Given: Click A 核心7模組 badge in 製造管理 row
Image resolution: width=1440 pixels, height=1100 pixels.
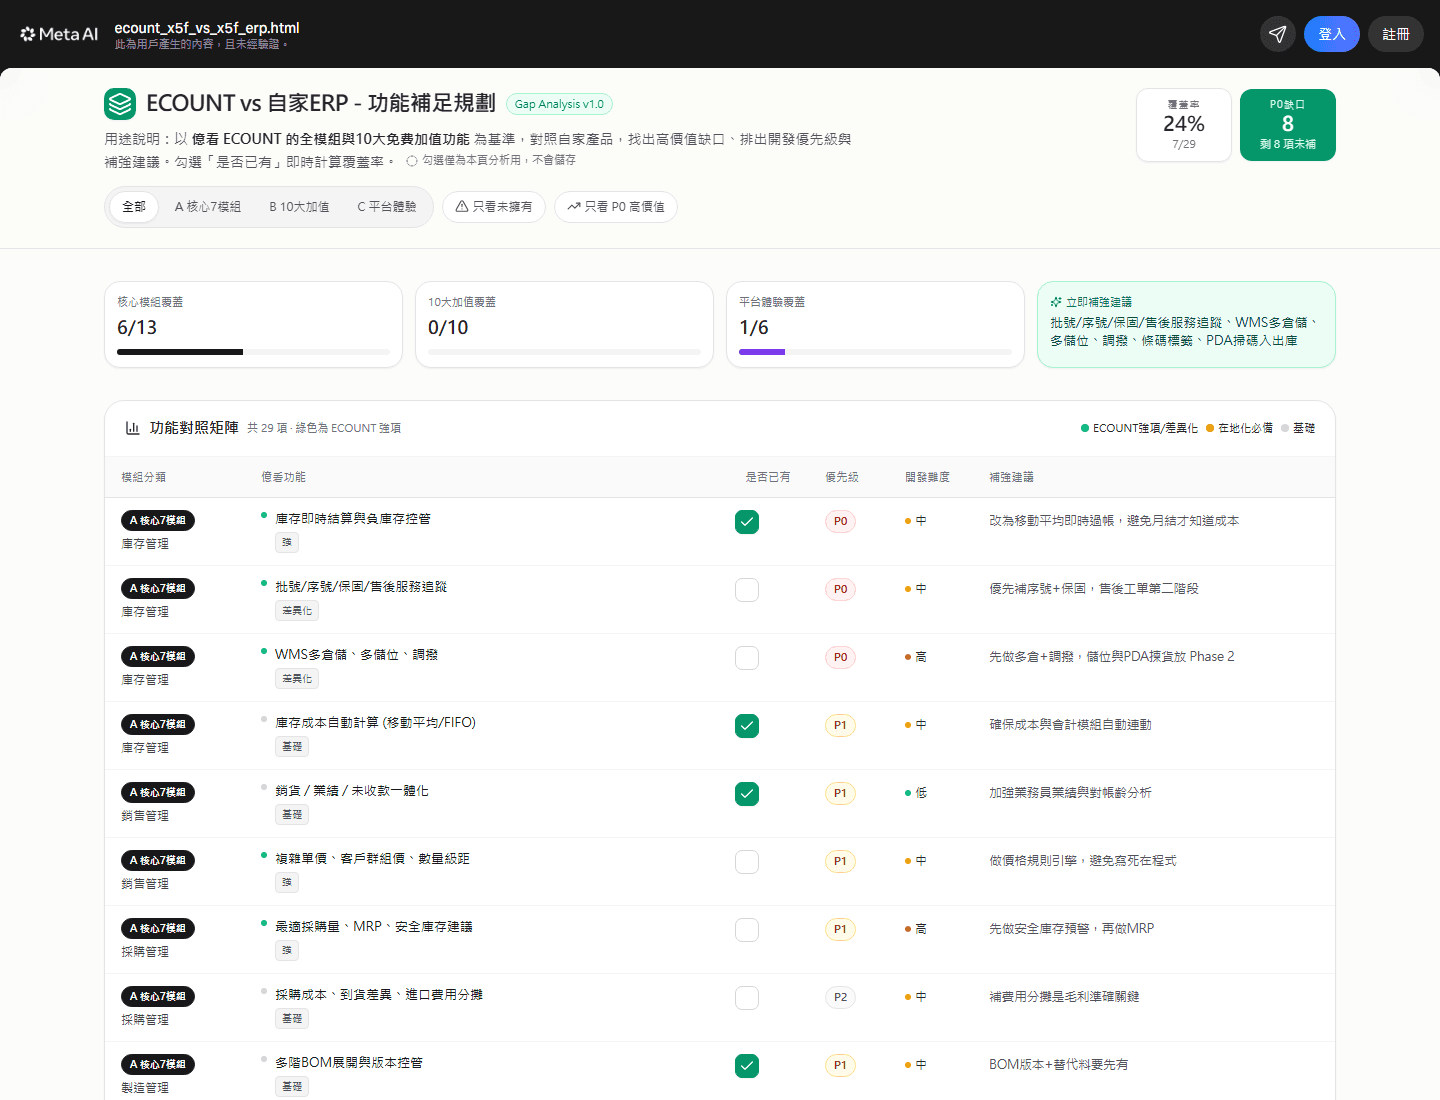Looking at the screenshot, I should 158,1064.
